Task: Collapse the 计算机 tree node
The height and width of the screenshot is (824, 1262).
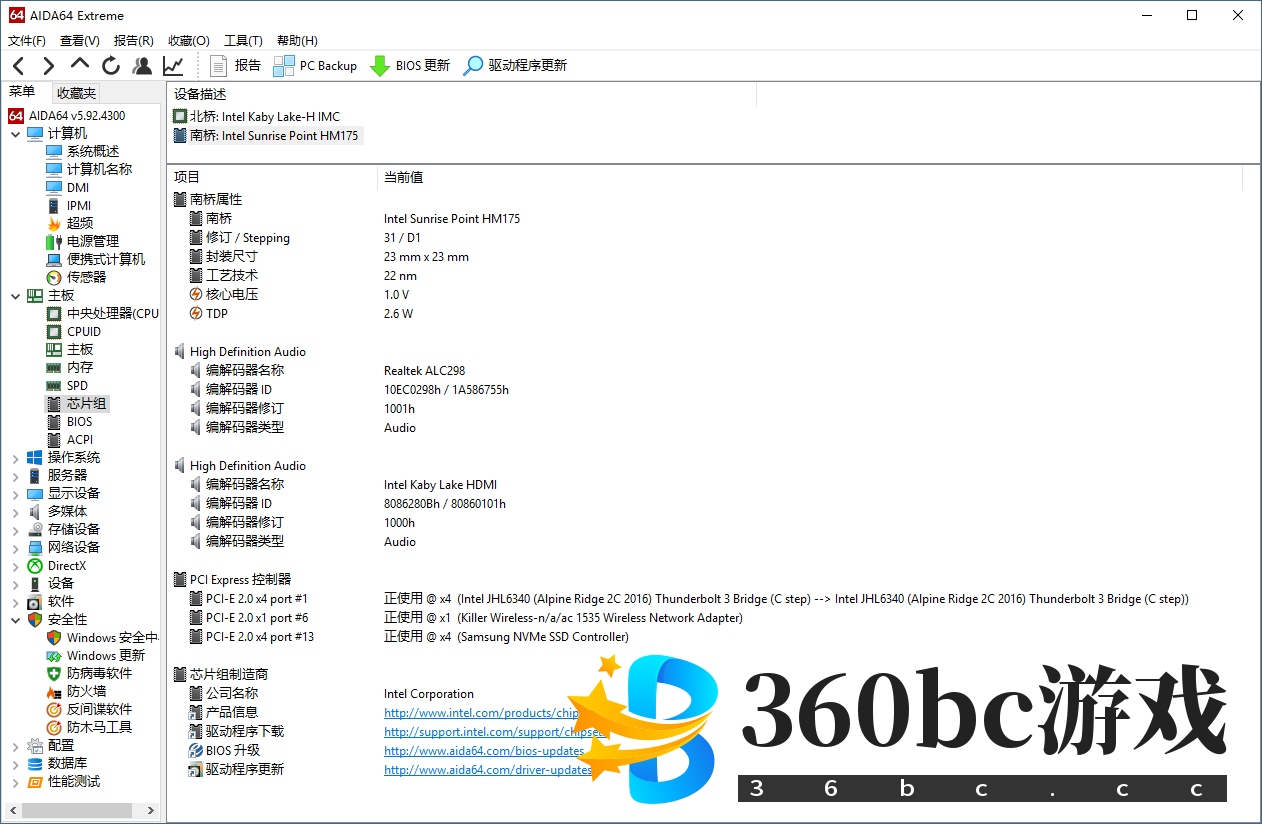Action: click(x=15, y=134)
